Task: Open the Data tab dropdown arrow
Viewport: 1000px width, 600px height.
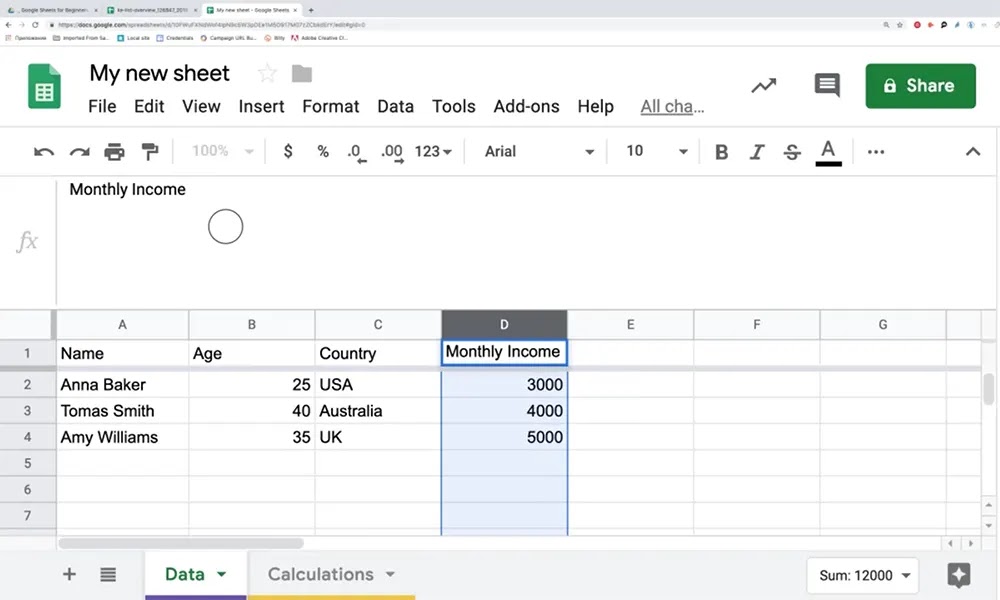Action: 221,574
